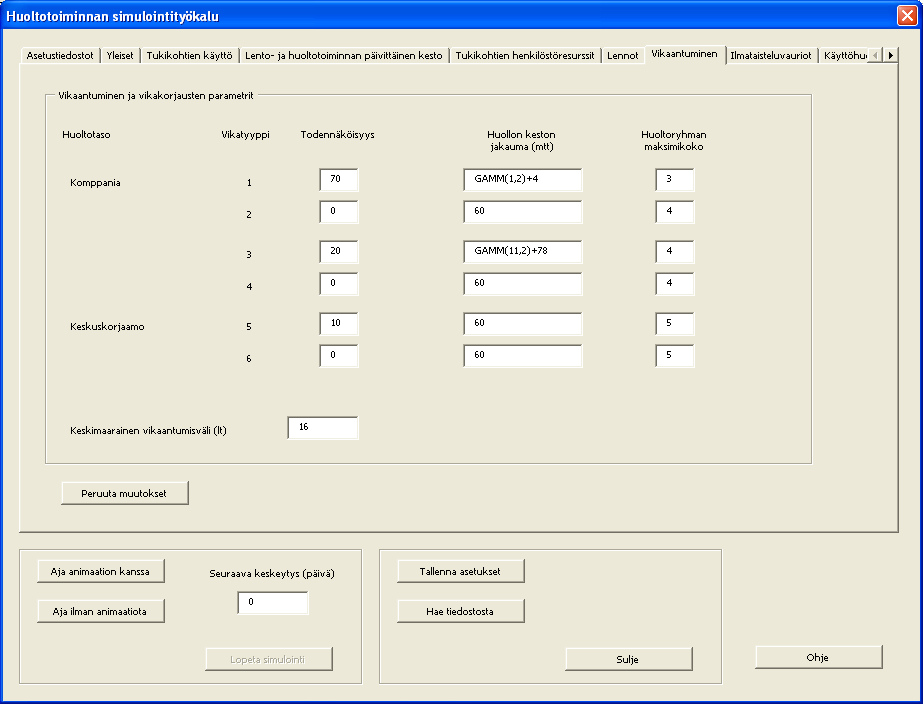Click probability field for fault type 3
The height and width of the screenshot is (704, 923).
[338, 251]
